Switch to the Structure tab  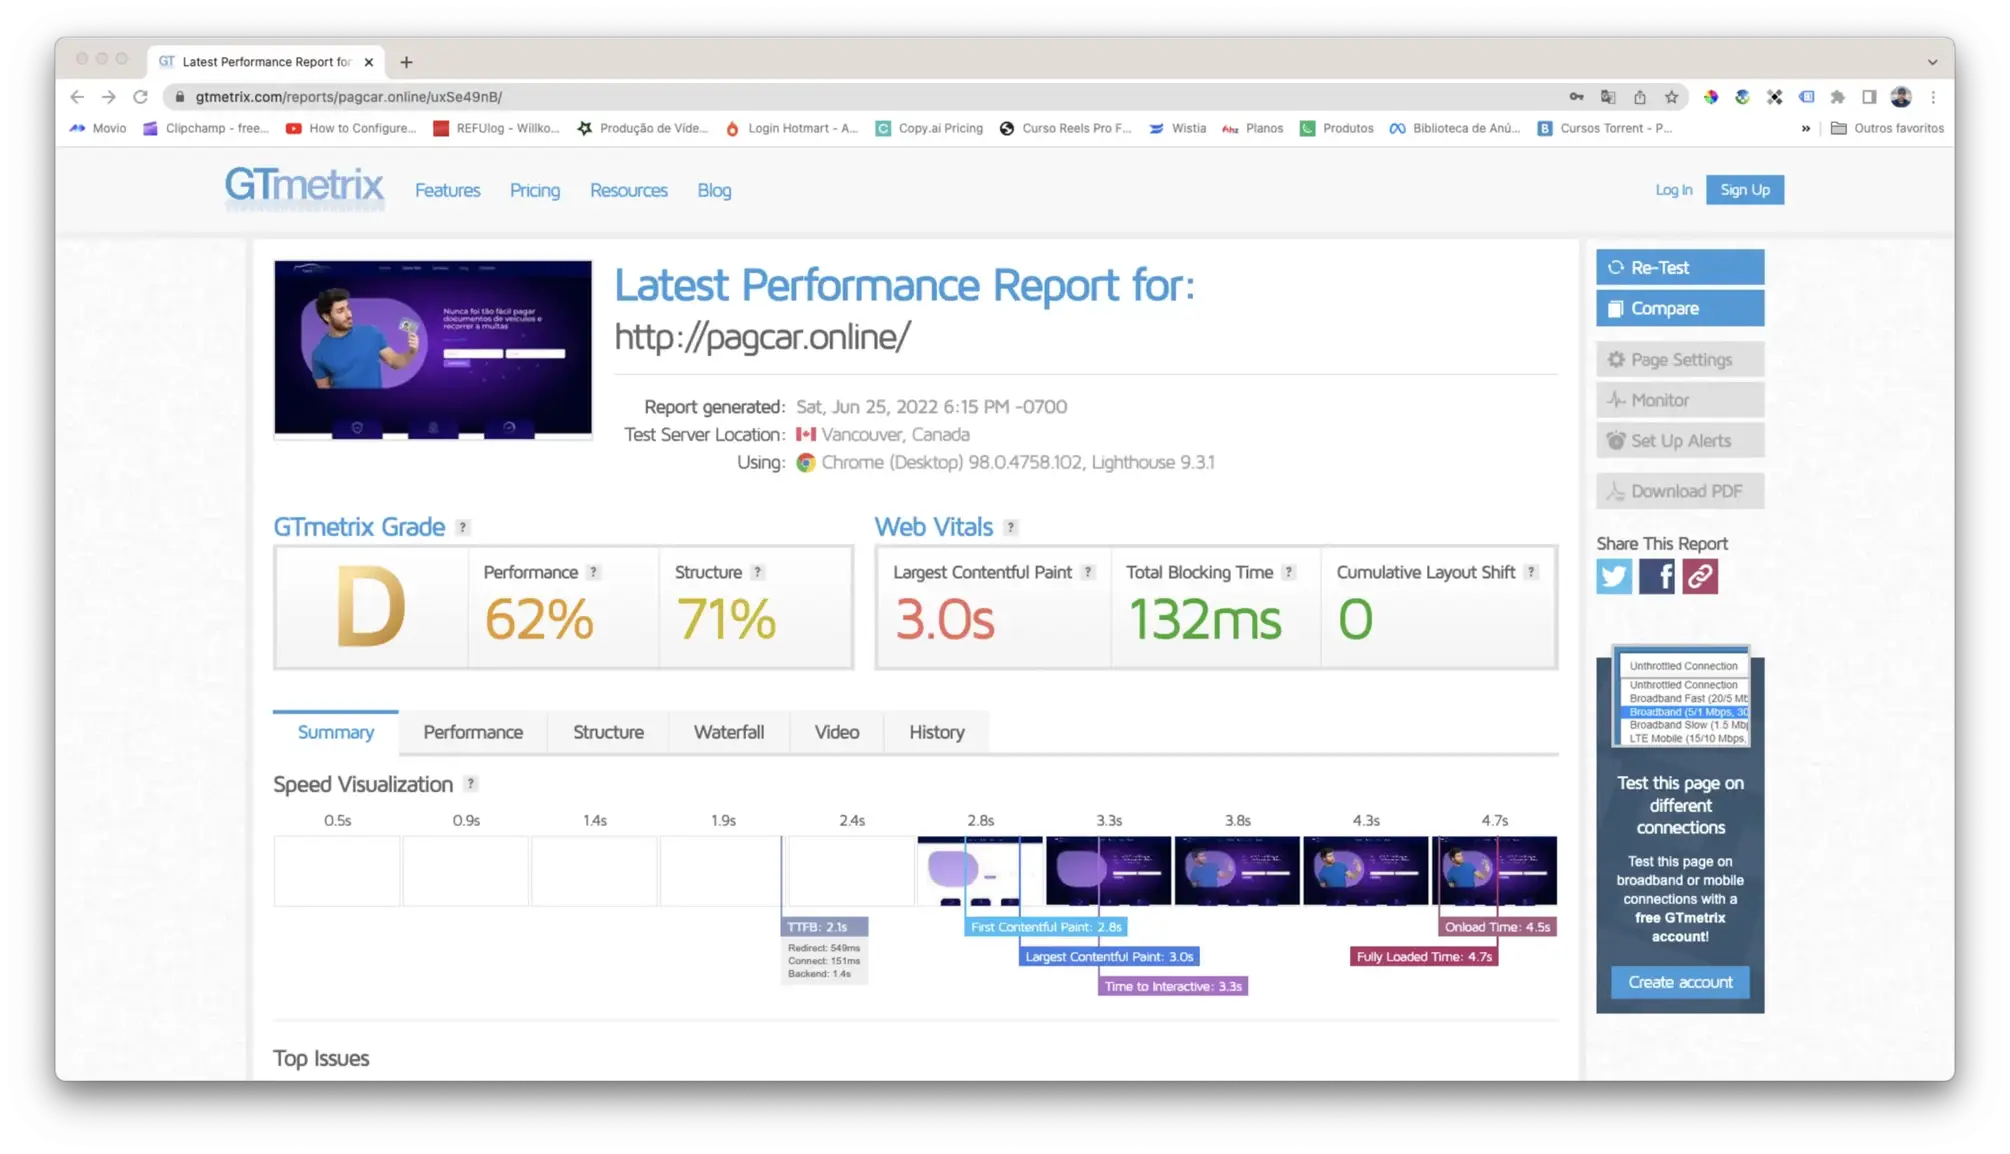(x=608, y=732)
